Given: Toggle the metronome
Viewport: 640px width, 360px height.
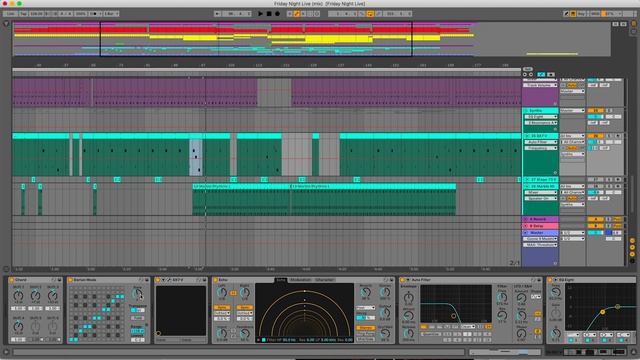Looking at the screenshot, I should (x=93, y=13).
